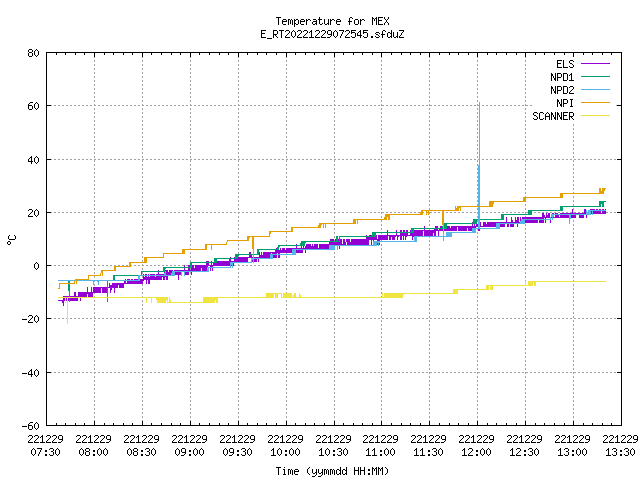640x480 pixels.
Task: Click the filename subtitle E_RT20221229072545.sfduZ
Action: pyautogui.click(x=332, y=34)
